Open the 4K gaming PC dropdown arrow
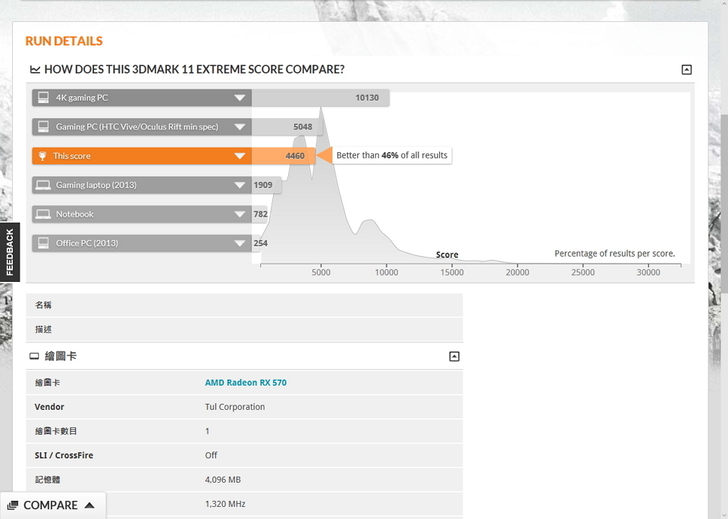Screen dimensions: 728x519 click(240, 98)
